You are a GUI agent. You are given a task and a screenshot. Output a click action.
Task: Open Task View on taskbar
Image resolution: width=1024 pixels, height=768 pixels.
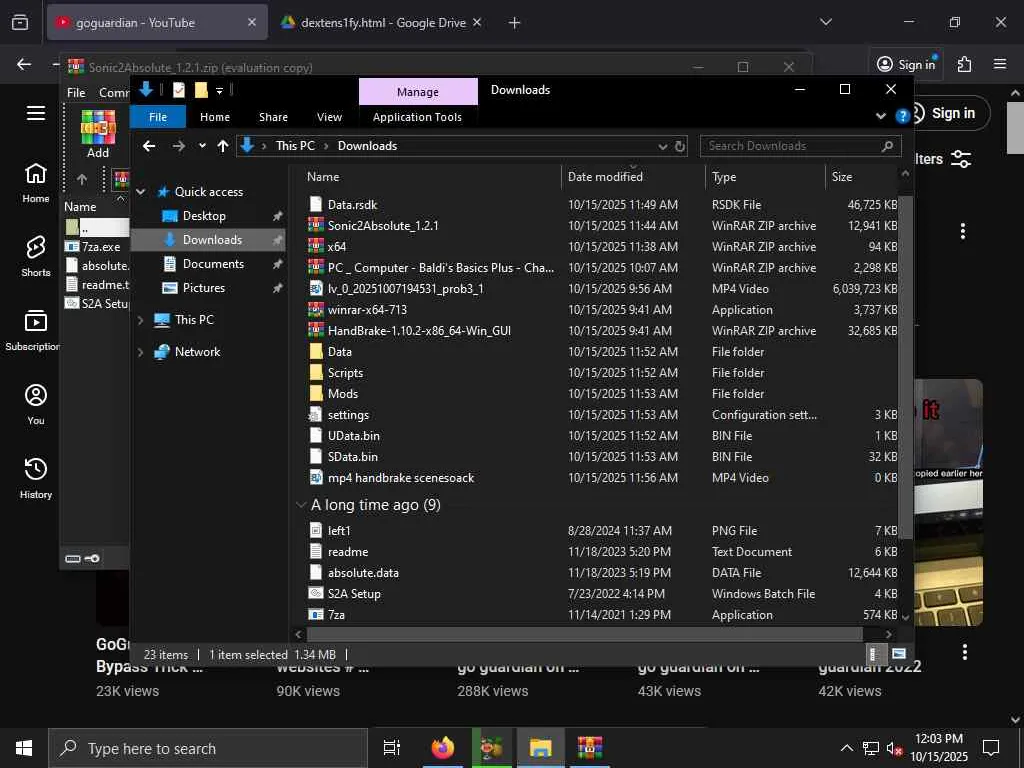pos(391,748)
